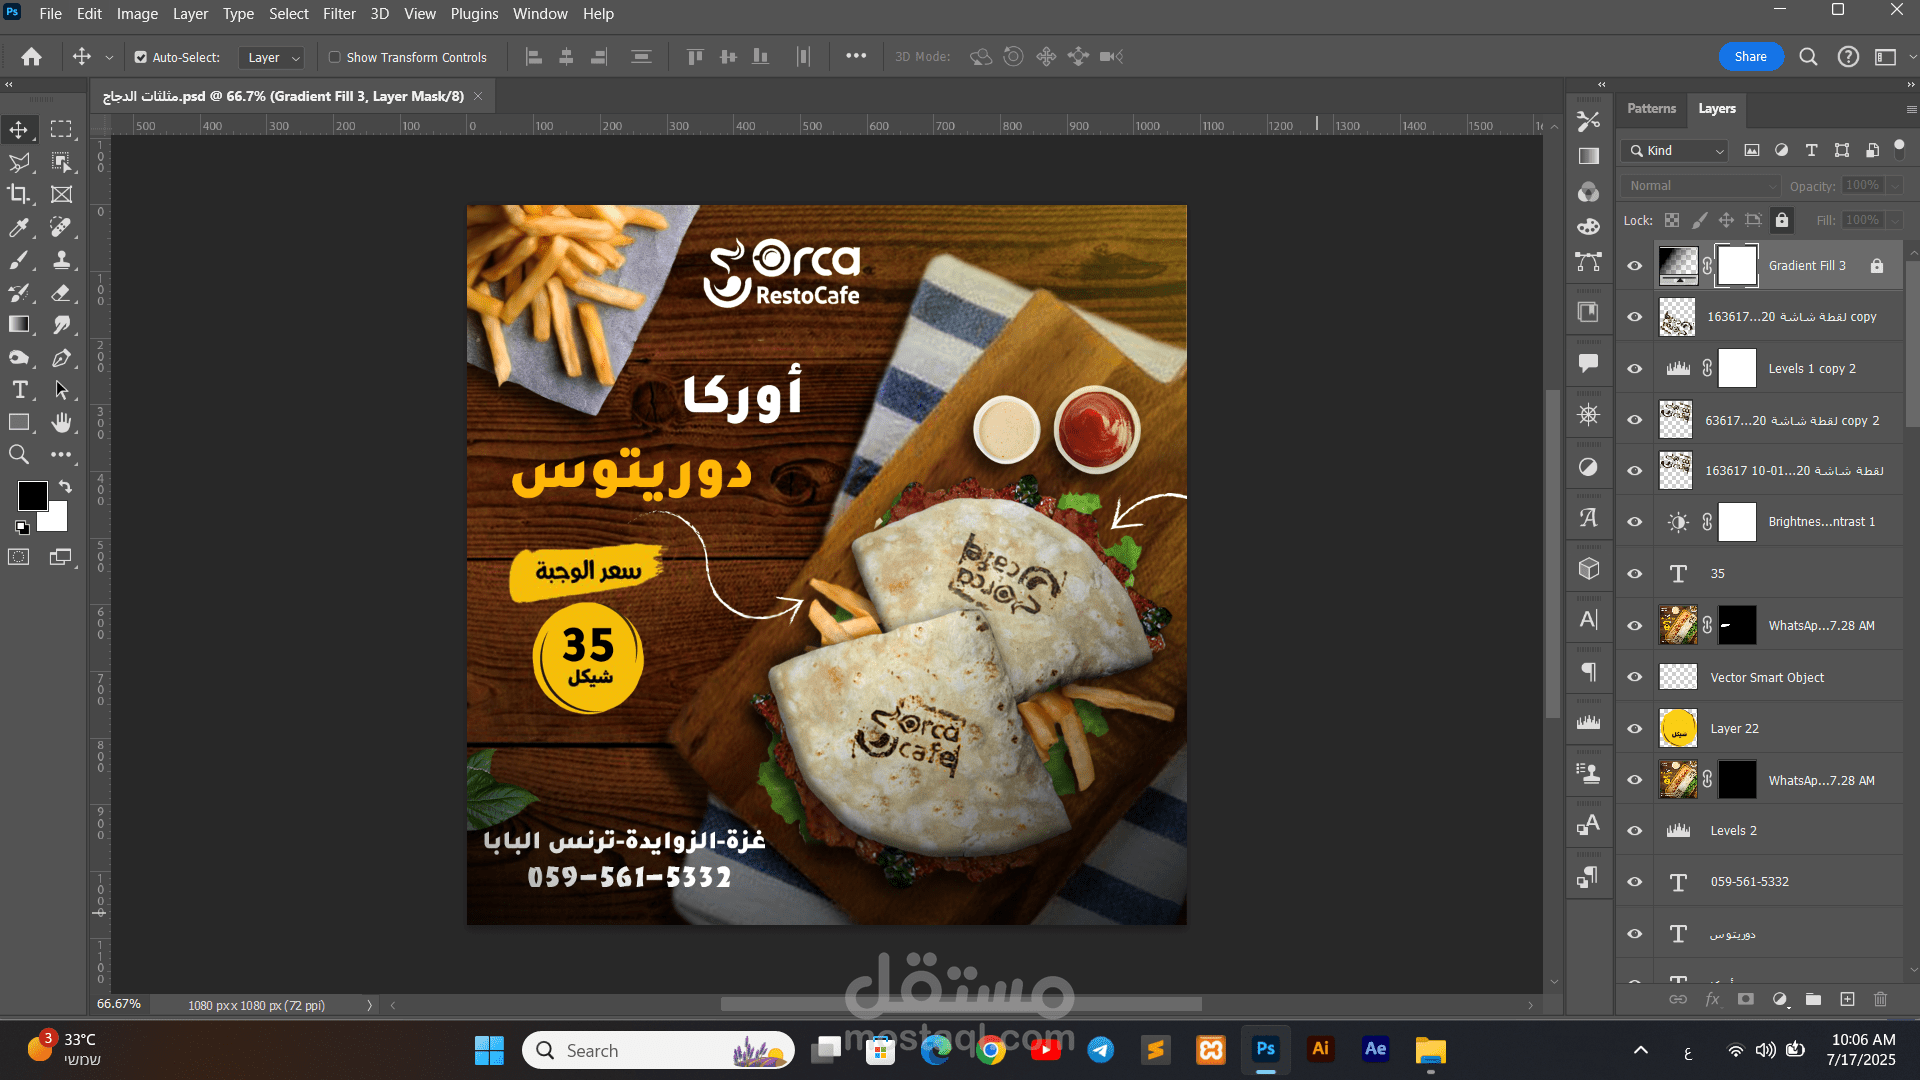Image resolution: width=1920 pixels, height=1080 pixels.
Task: Open Move tool preset picker arrow
Action: [109, 58]
